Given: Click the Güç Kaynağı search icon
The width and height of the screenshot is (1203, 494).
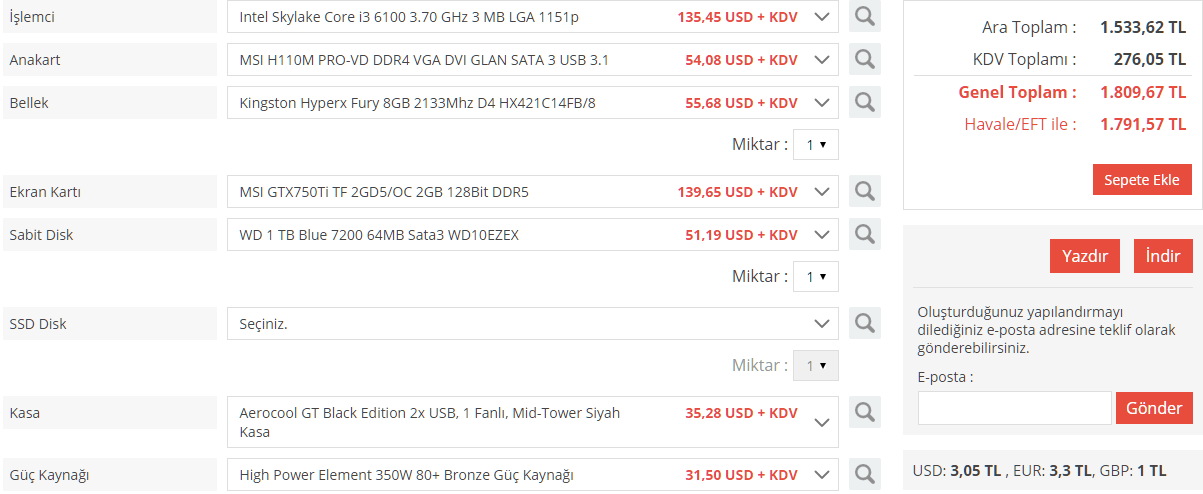Looking at the screenshot, I should [x=865, y=474].
